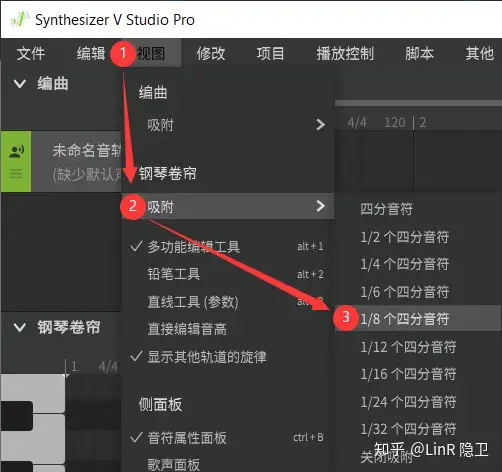Choose 1/2 个四分音符 snap option
Screen dimensions: 502x472
click(x=418, y=237)
